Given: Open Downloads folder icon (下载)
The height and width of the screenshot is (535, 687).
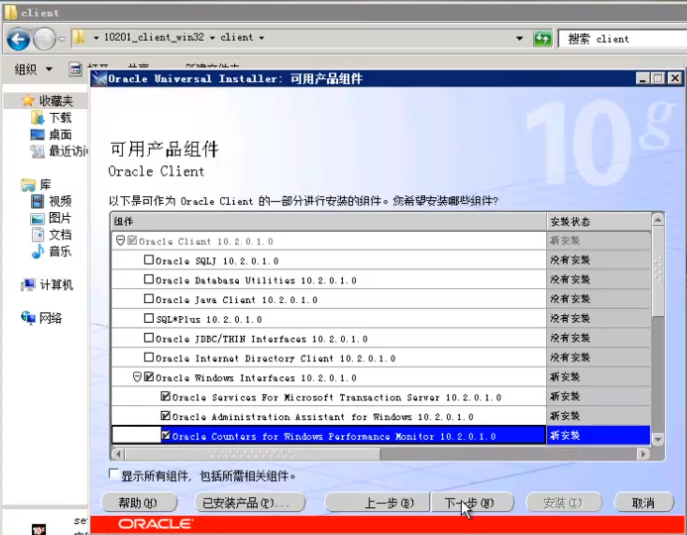Looking at the screenshot, I should (x=38, y=118).
